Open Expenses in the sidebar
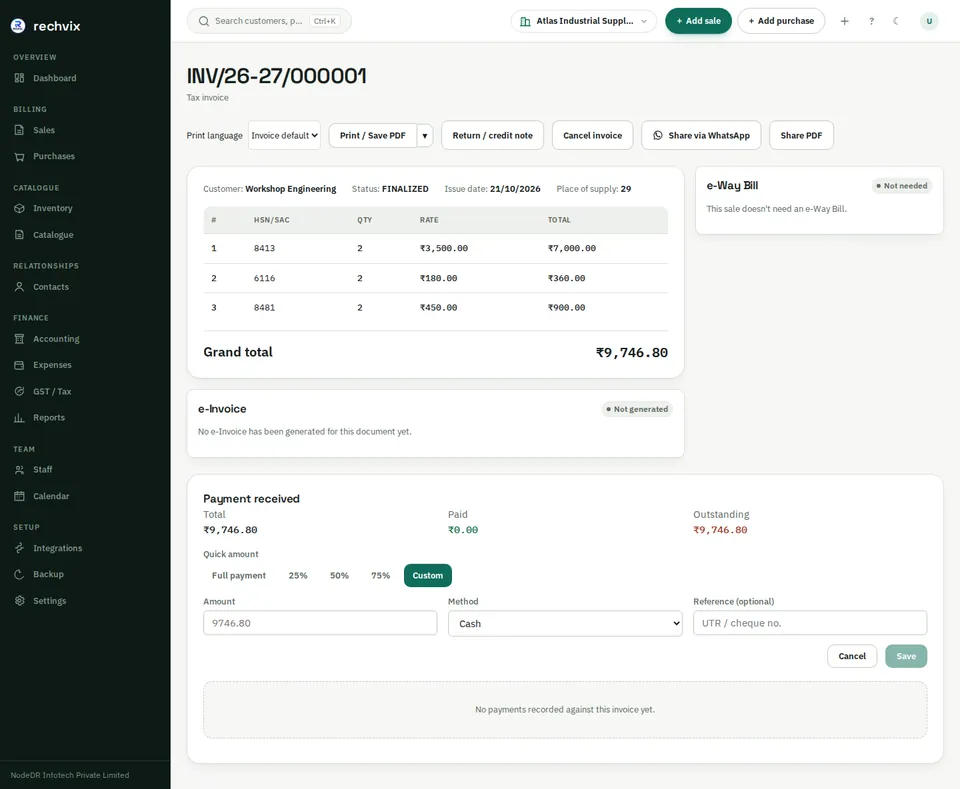 pos(52,365)
